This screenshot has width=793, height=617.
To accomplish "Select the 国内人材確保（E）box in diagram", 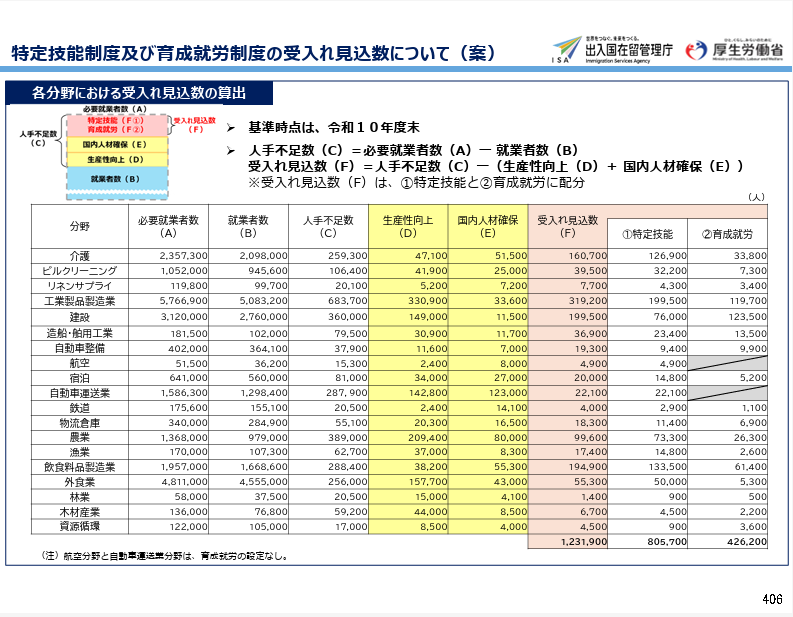I will point(115,144).
